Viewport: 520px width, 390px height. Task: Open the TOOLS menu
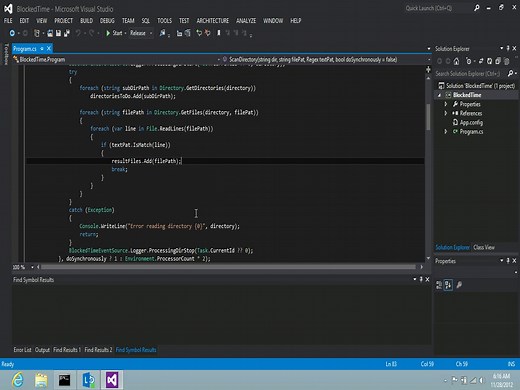coord(164,21)
